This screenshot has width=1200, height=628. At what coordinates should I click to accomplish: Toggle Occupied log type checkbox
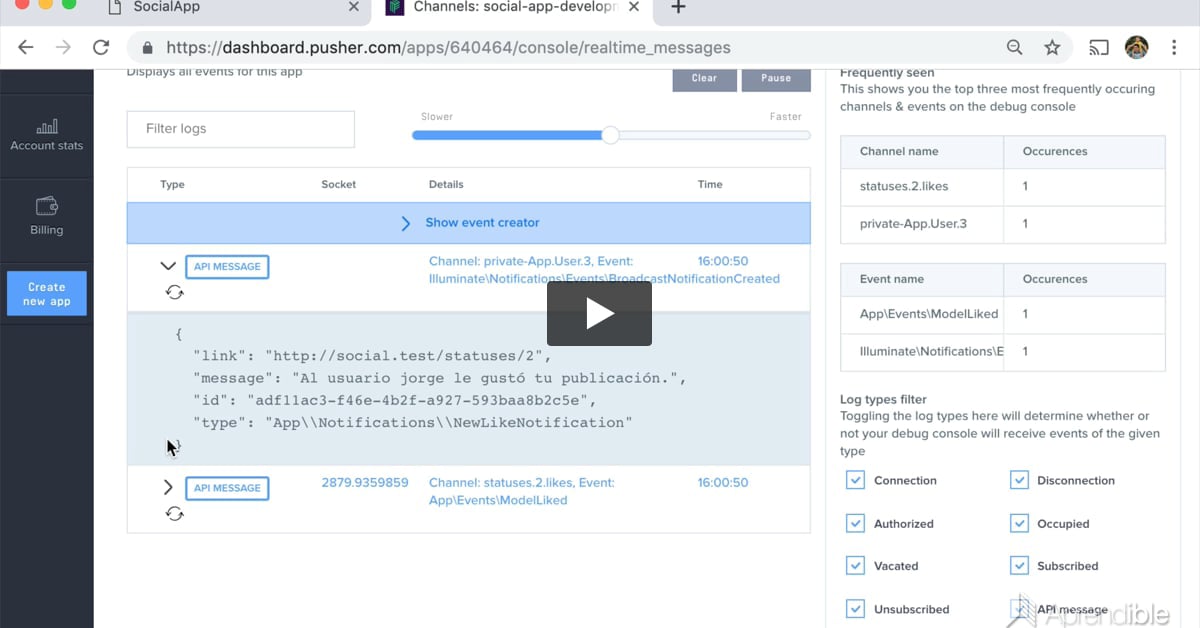tap(1019, 523)
